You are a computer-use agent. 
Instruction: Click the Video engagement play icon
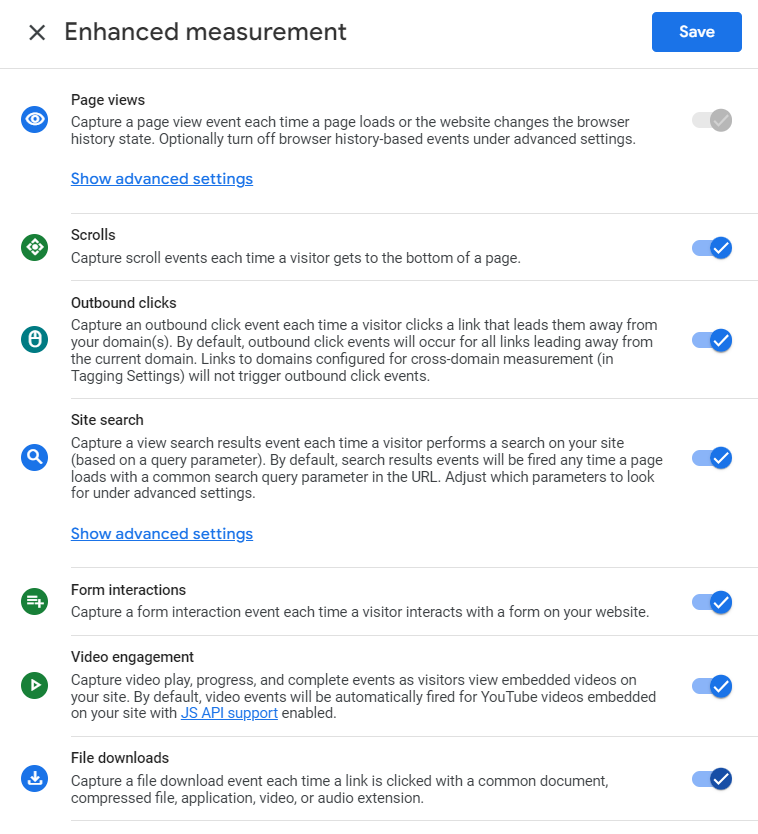[x=35, y=685]
